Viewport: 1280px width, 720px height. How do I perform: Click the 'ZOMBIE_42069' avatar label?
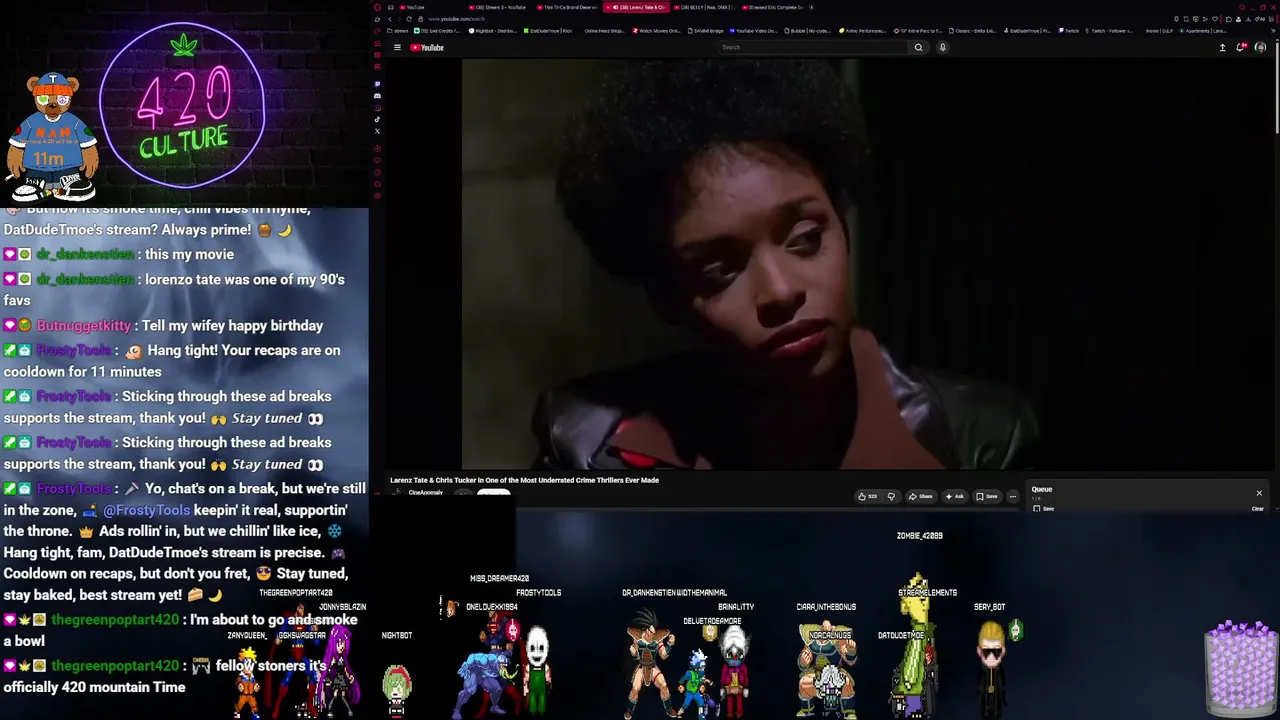pyautogui.click(x=920, y=536)
